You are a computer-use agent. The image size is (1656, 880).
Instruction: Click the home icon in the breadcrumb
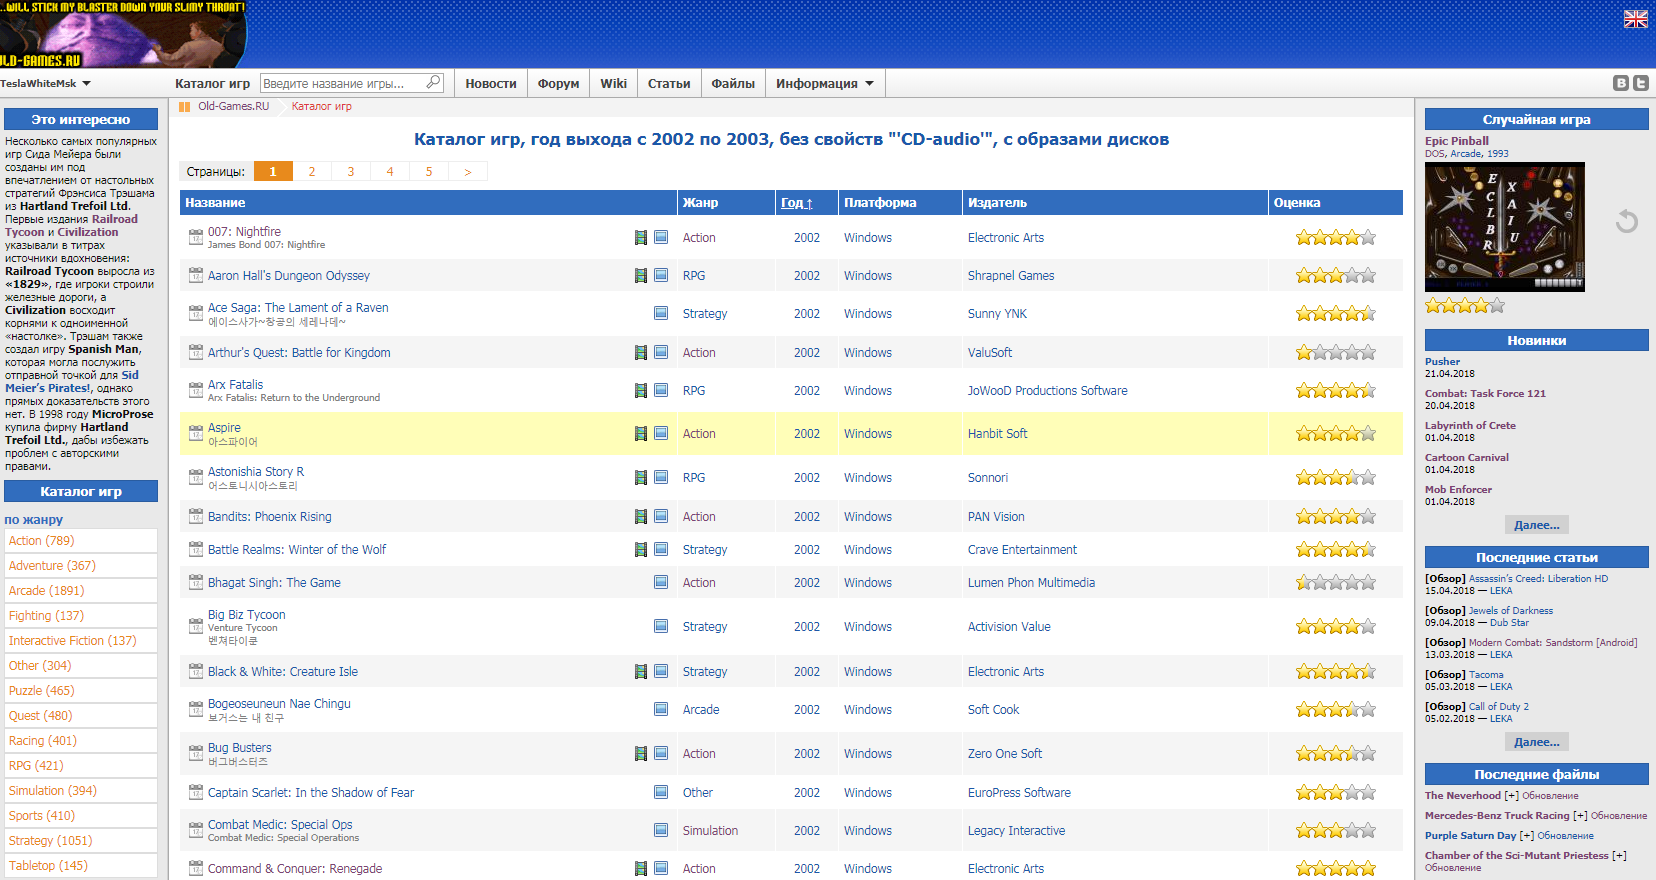pos(184,107)
